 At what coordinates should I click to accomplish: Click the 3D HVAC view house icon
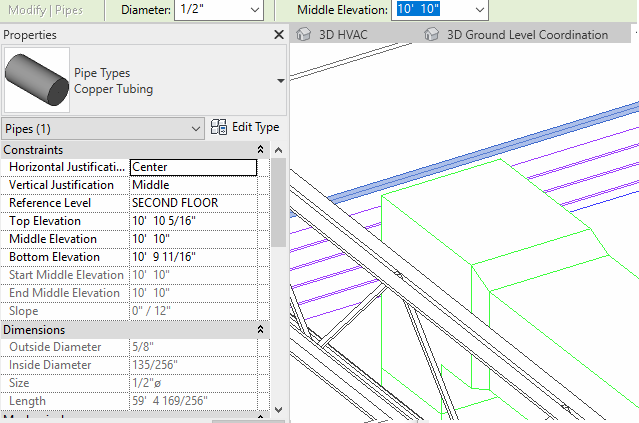[x=303, y=34]
